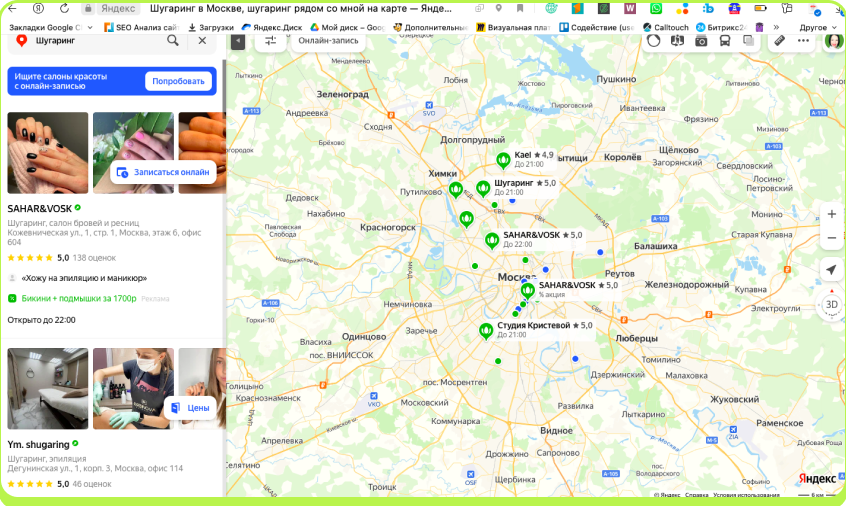Click the location pin icon in address bar

pos(499,9)
